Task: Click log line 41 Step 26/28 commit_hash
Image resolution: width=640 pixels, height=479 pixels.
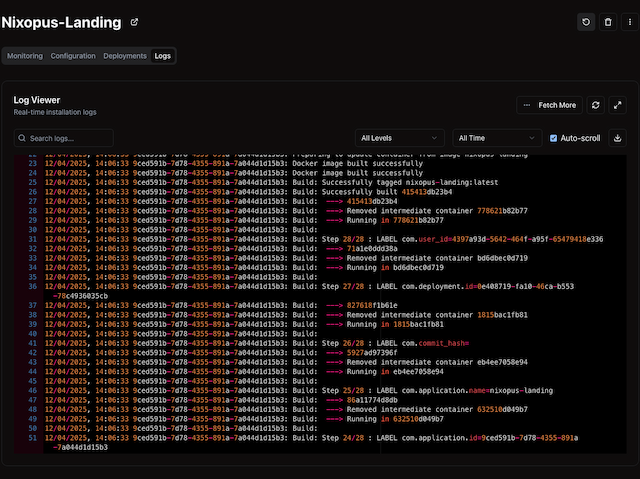Action: pos(257,343)
